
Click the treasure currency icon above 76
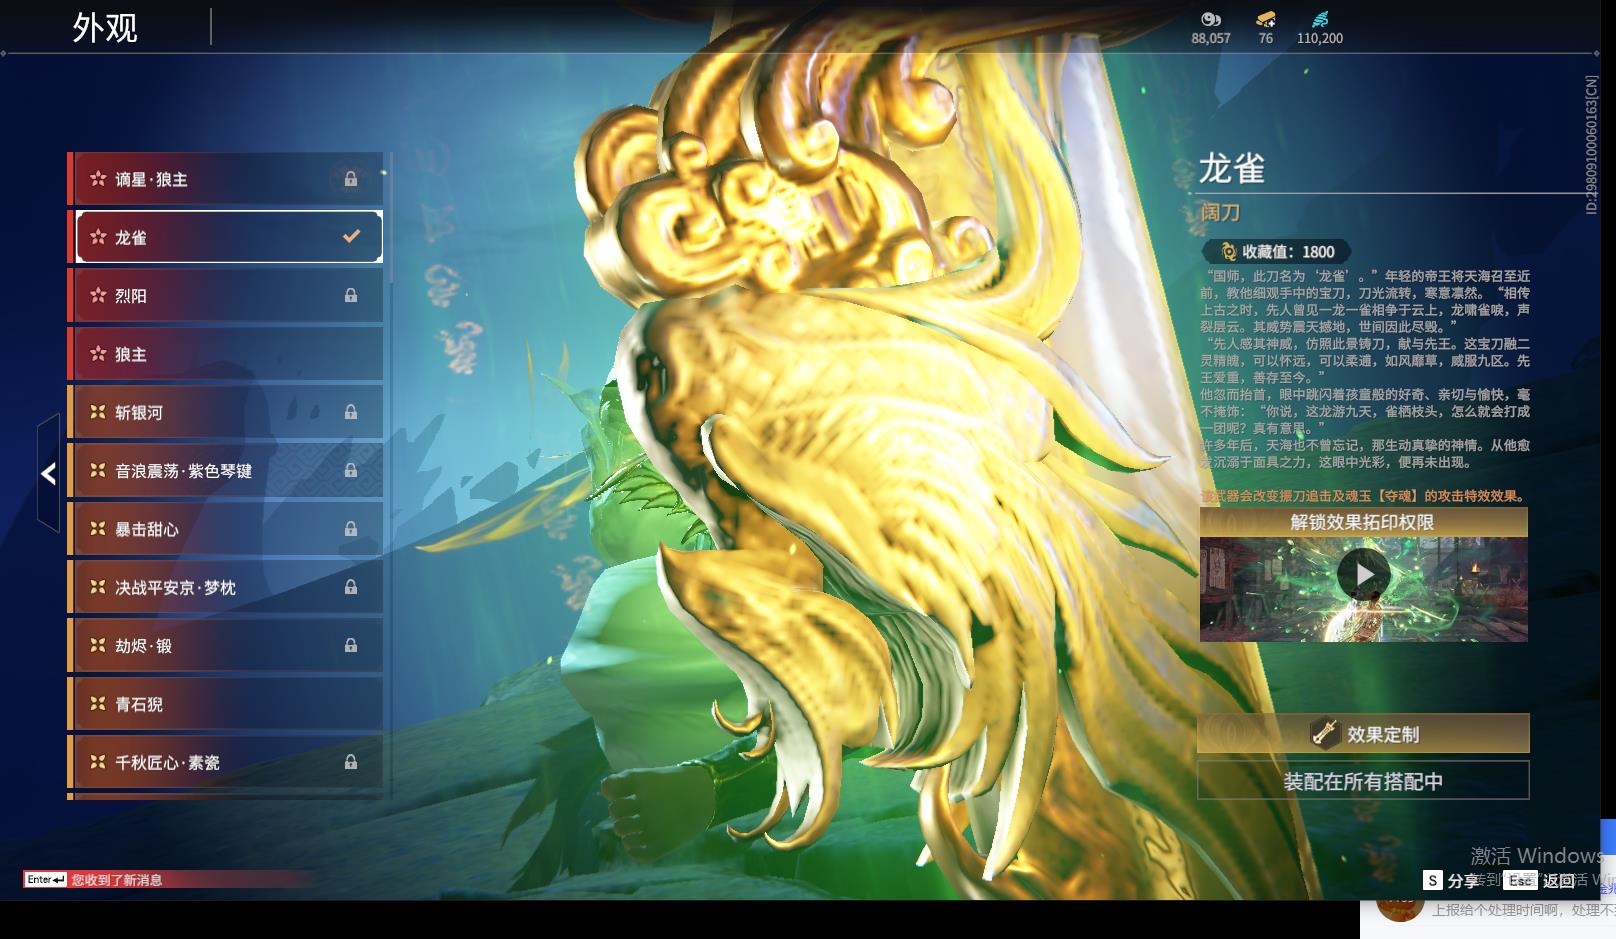pyautogui.click(x=1266, y=19)
